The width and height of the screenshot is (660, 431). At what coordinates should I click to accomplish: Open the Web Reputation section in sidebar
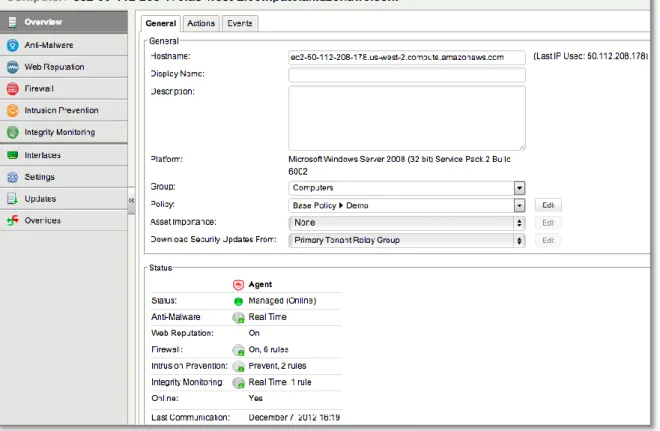[64, 67]
